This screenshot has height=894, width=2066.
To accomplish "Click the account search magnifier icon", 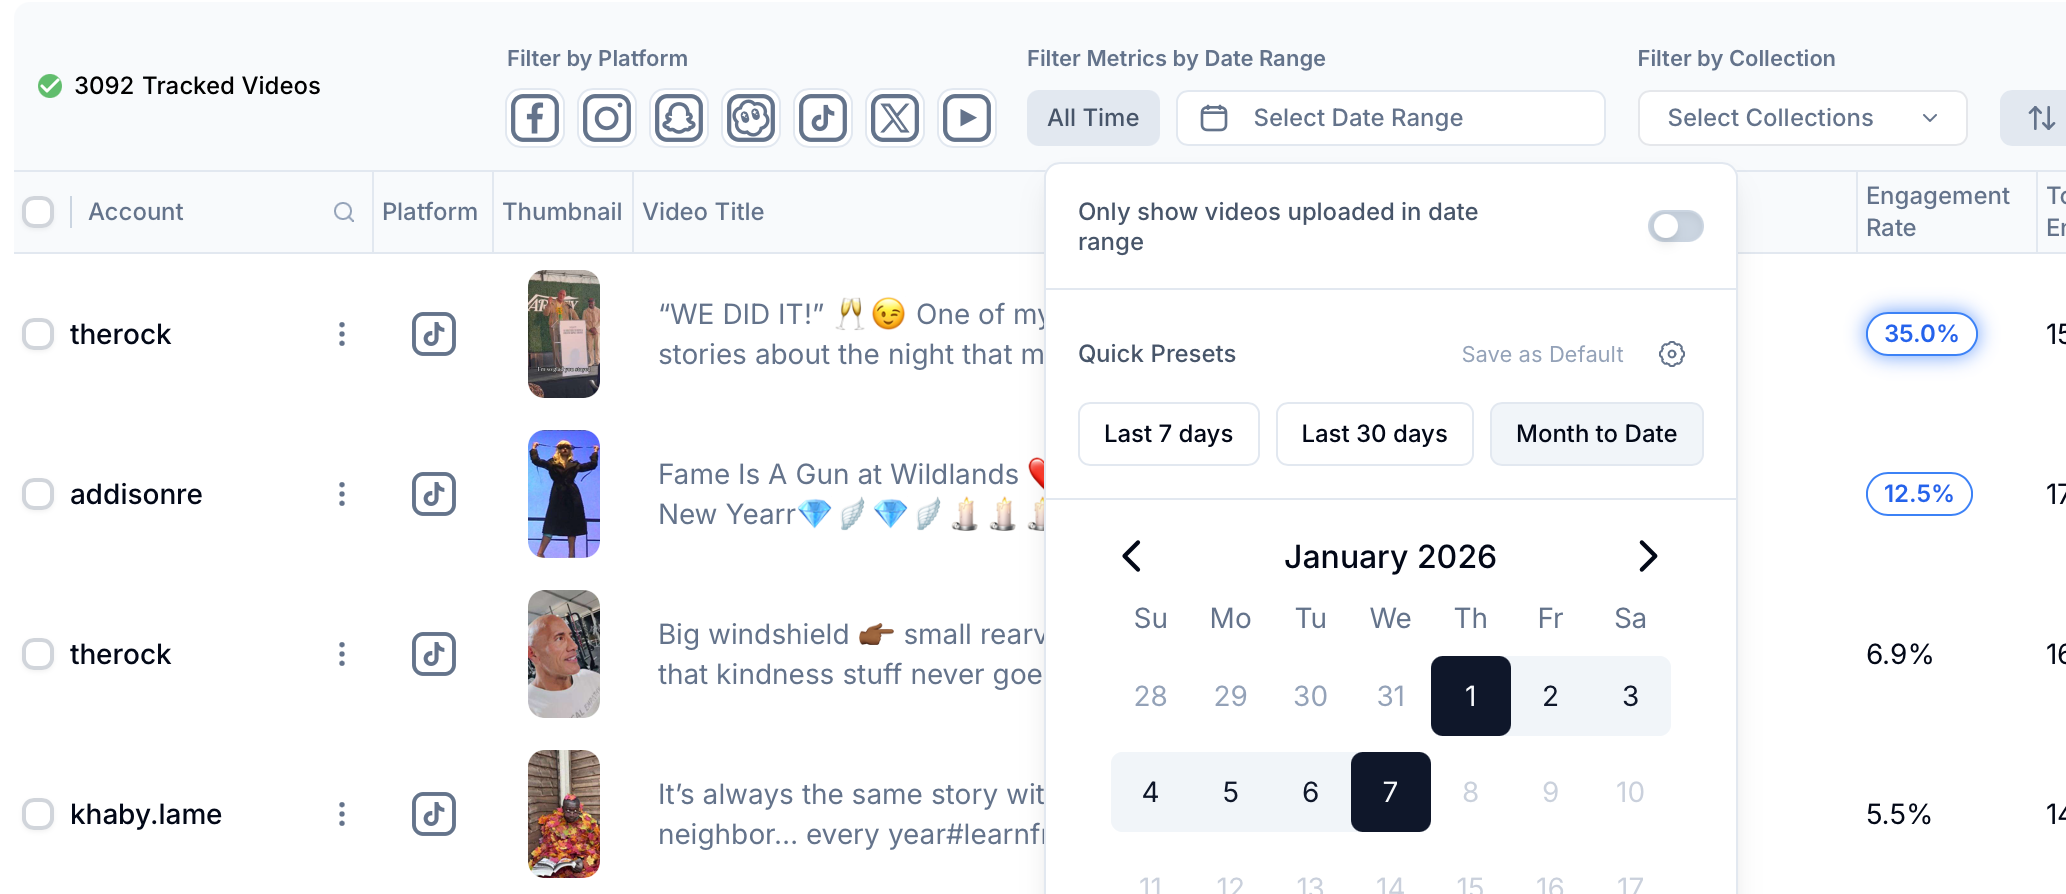I will pos(343,212).
